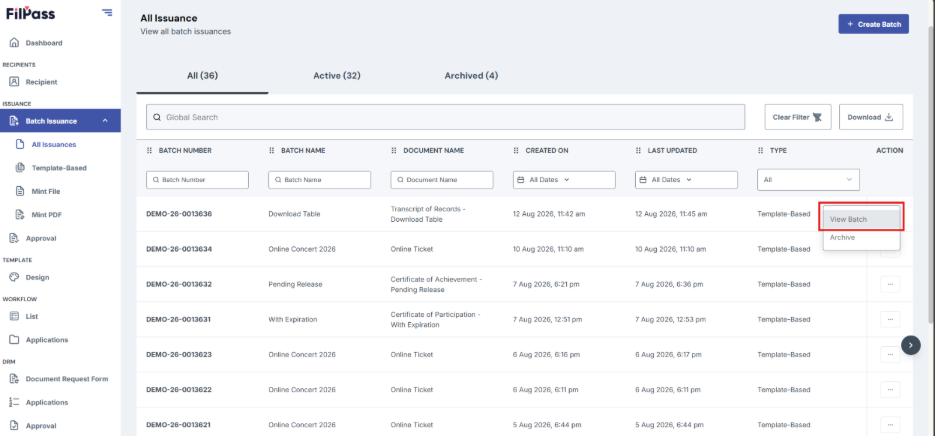Image resolution: width=936 pixels, height=436 pixels.
Task: Click the Document Request Form icon
Action: 15,379
